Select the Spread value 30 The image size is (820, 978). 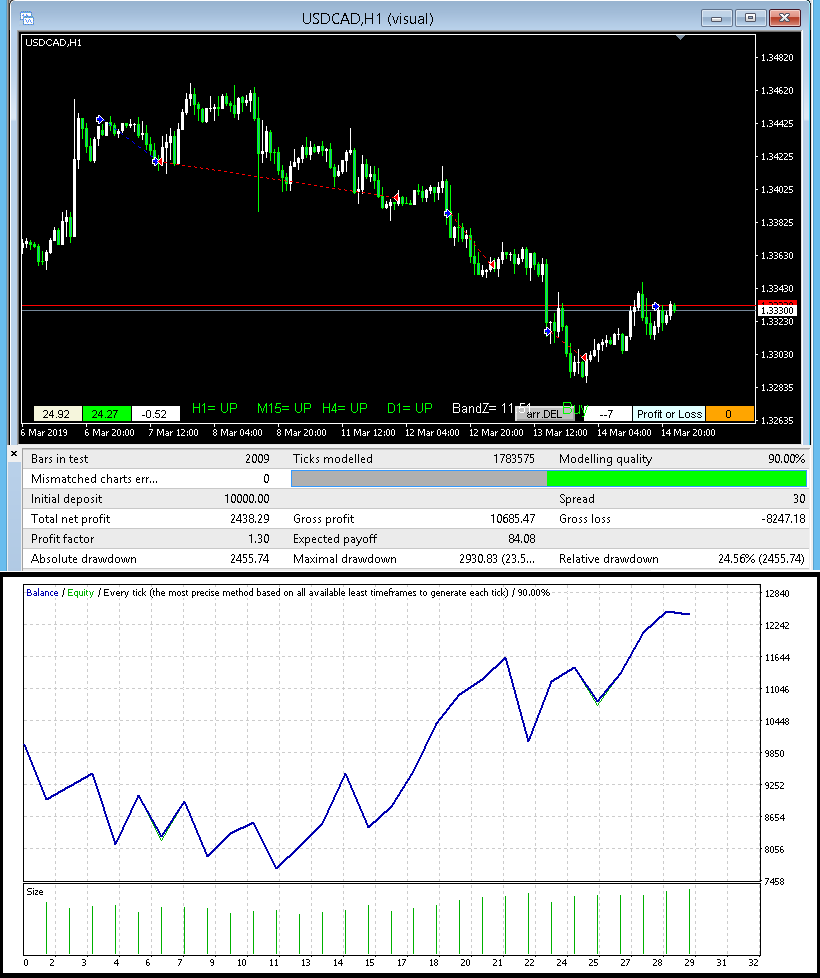click(799, 498)
